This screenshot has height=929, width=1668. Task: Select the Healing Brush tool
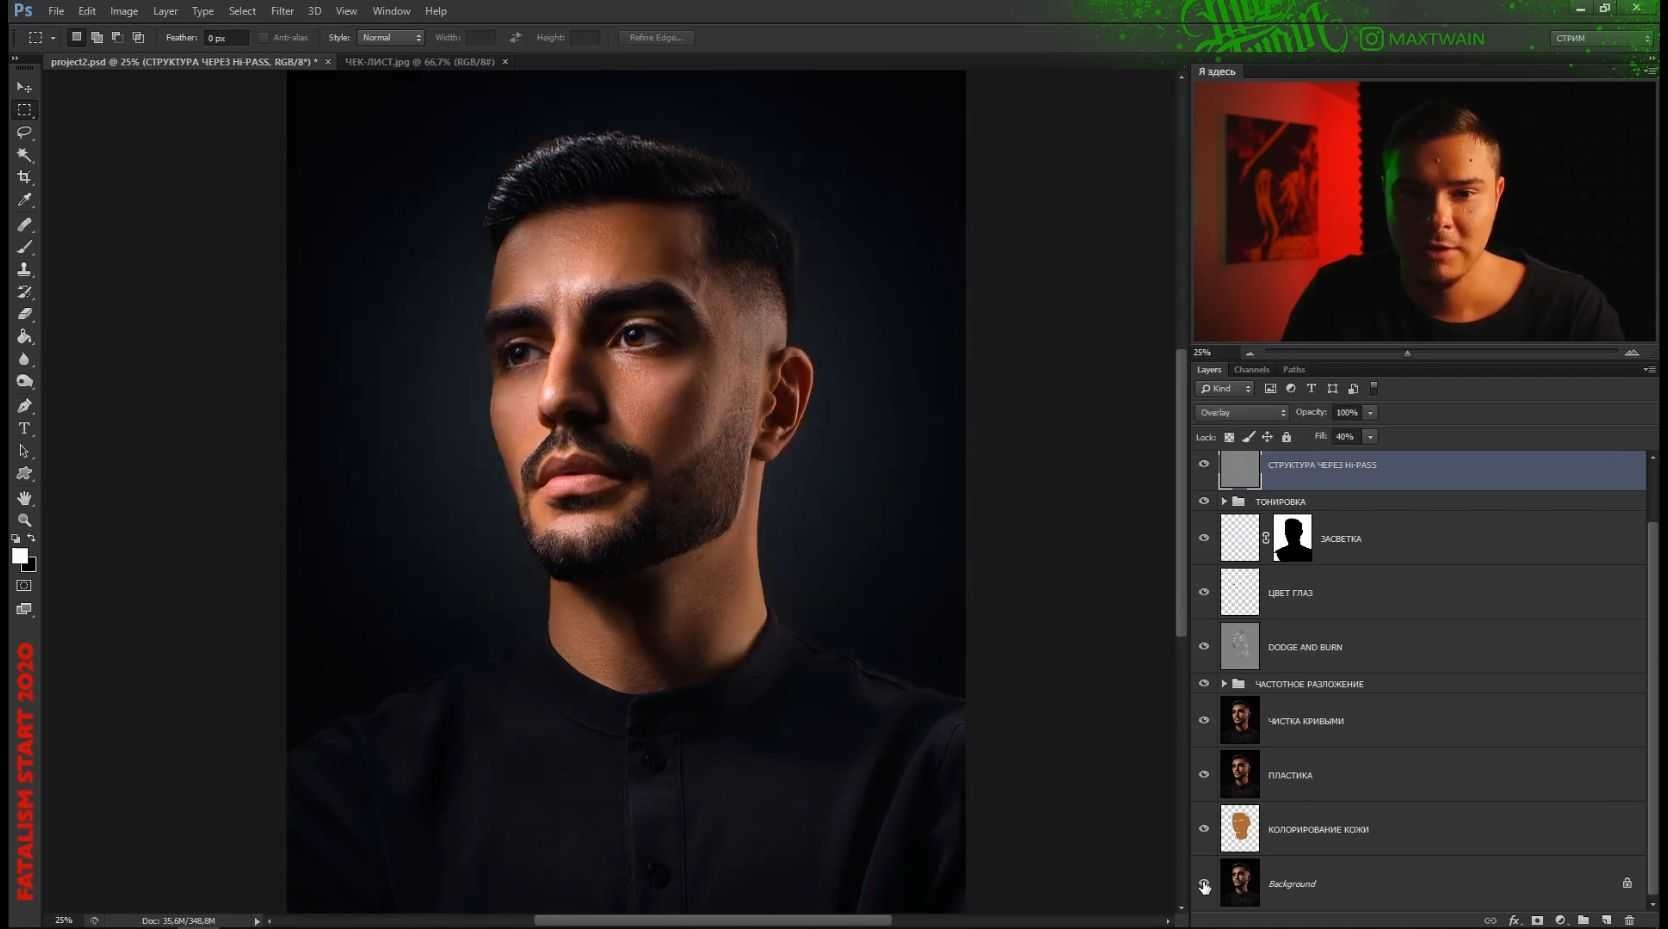click(24, 225)
